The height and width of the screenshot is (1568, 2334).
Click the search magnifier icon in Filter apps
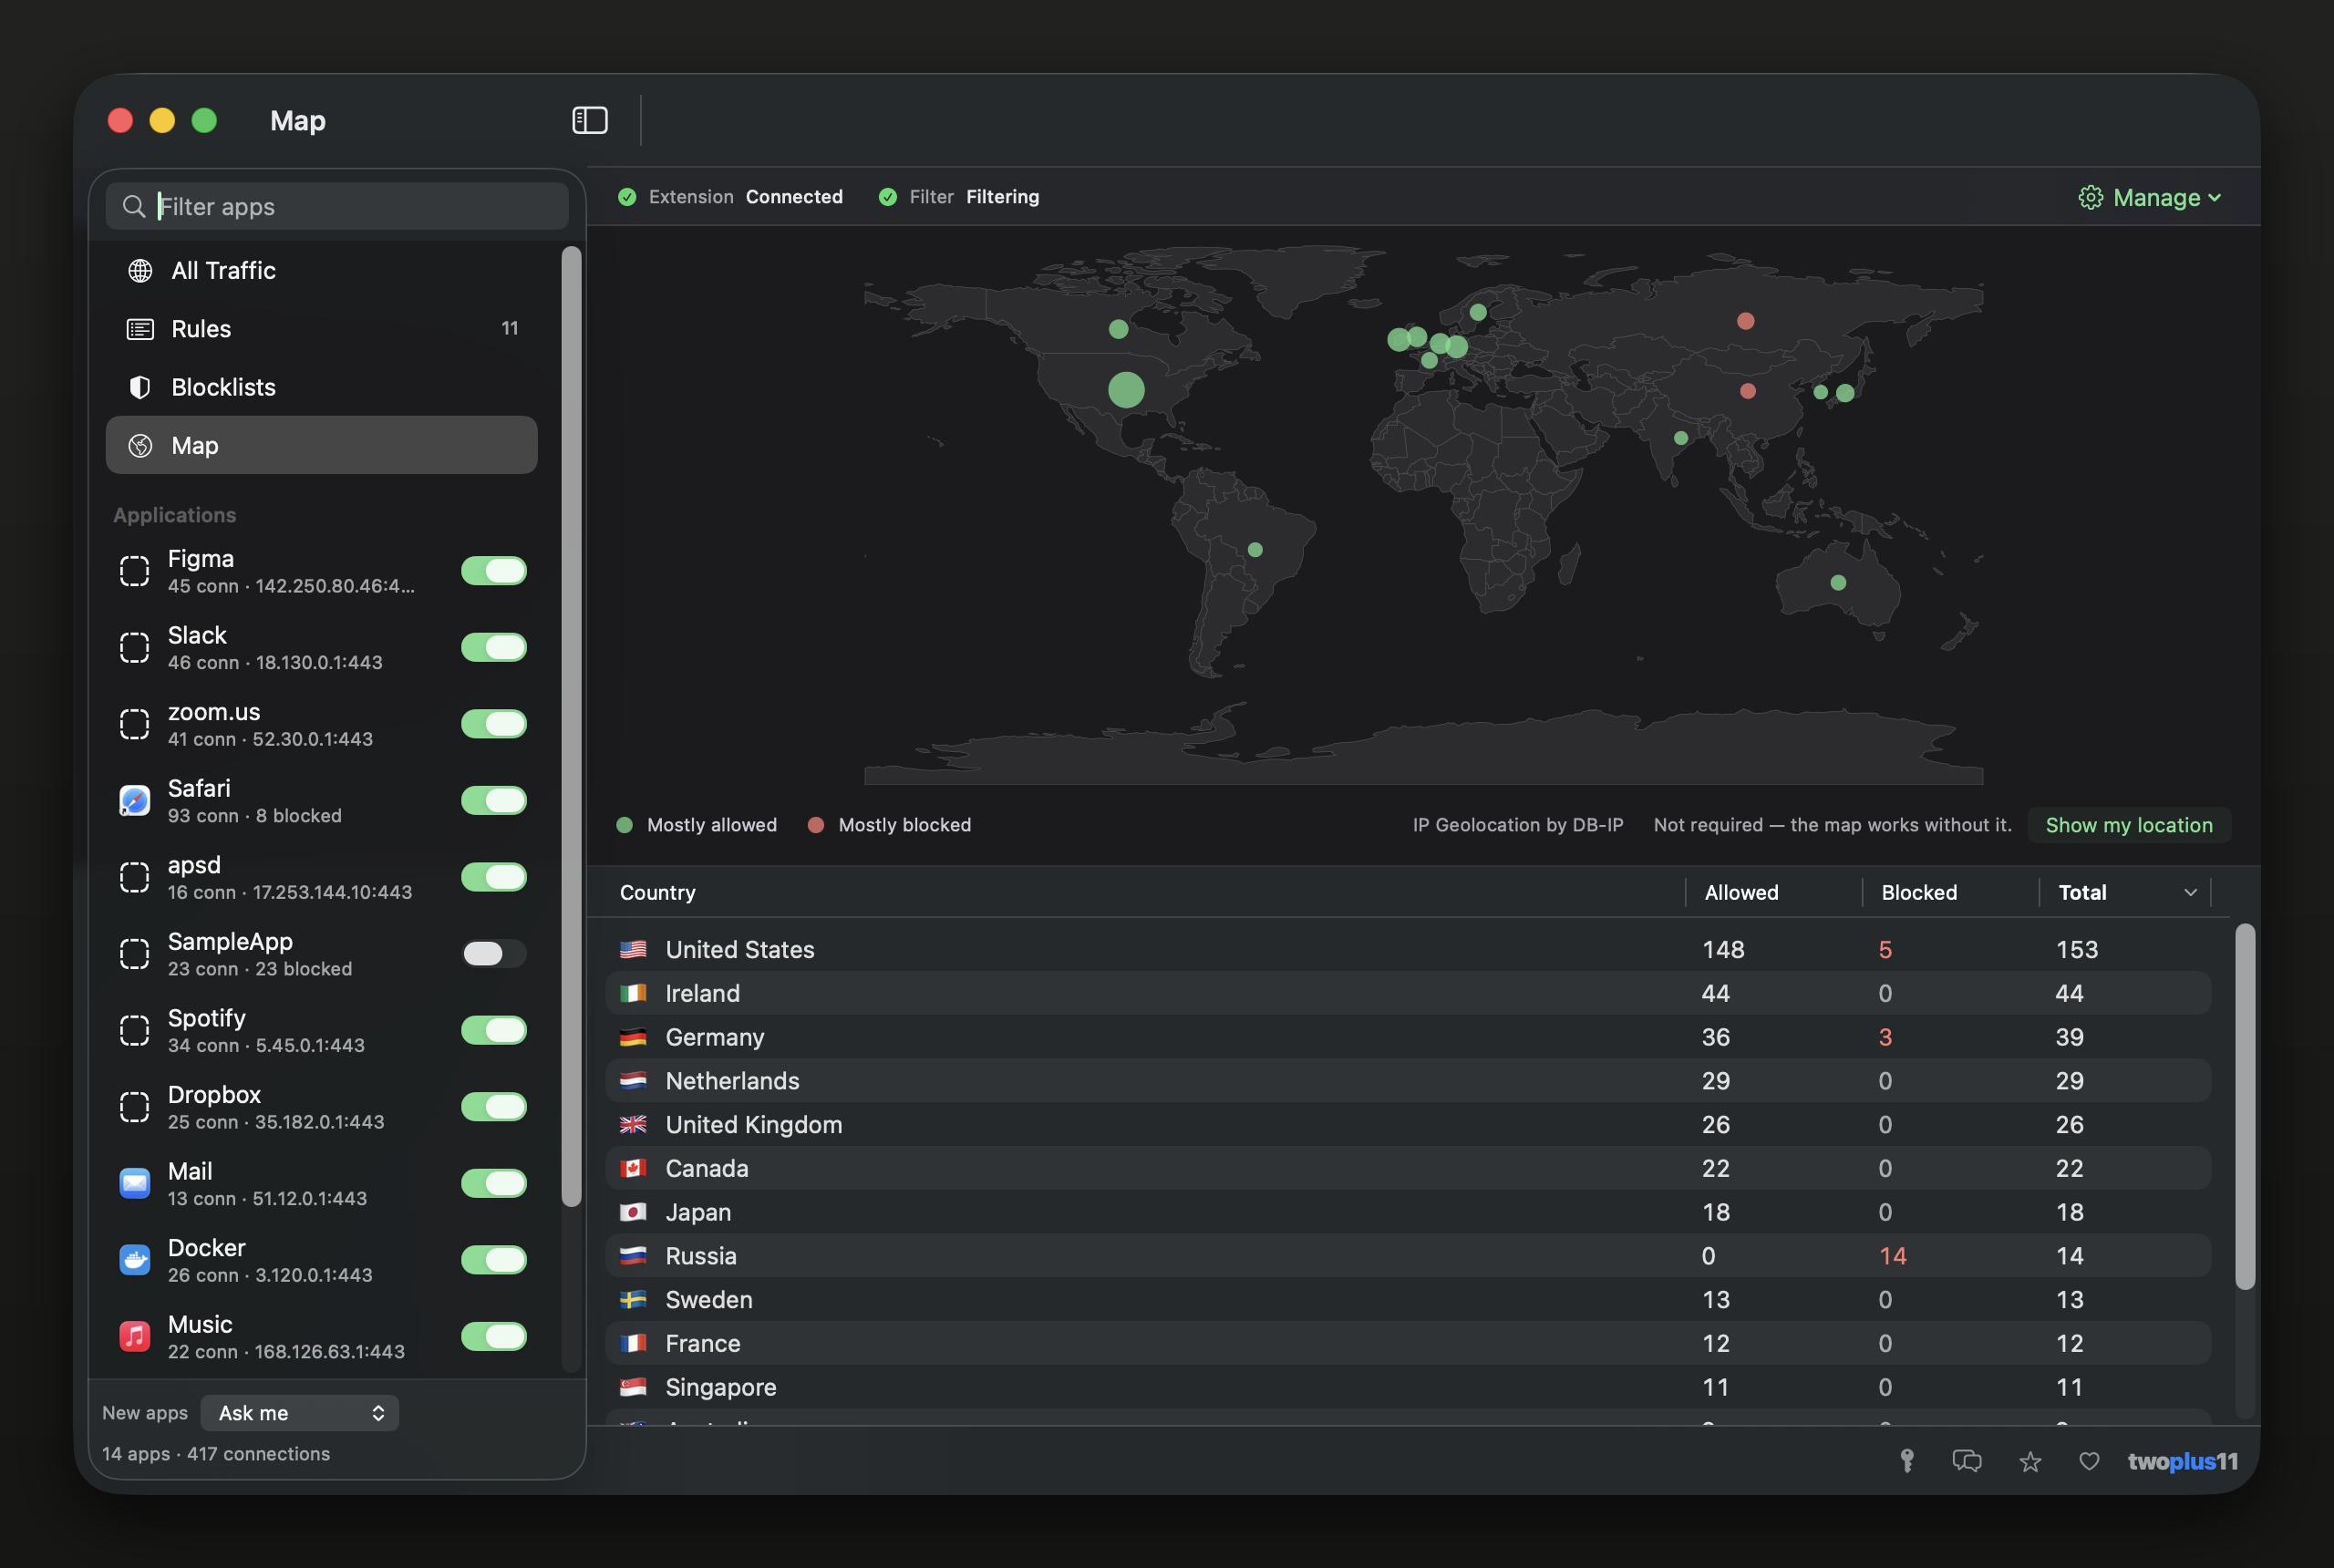(133, 207)
